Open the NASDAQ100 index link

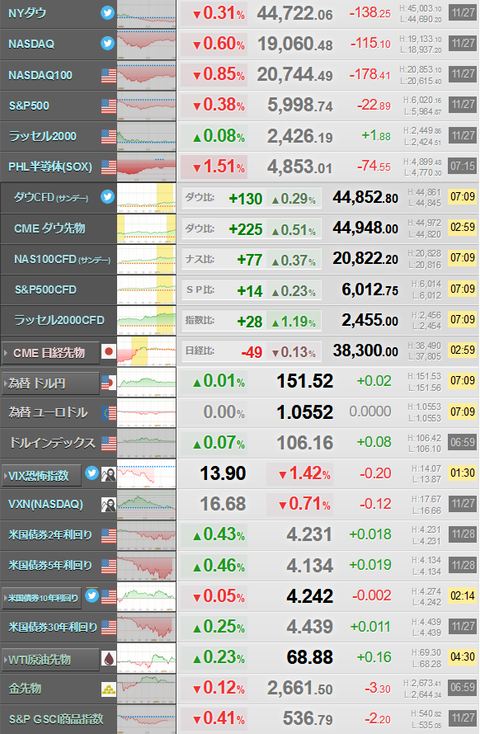pos(40,75)
